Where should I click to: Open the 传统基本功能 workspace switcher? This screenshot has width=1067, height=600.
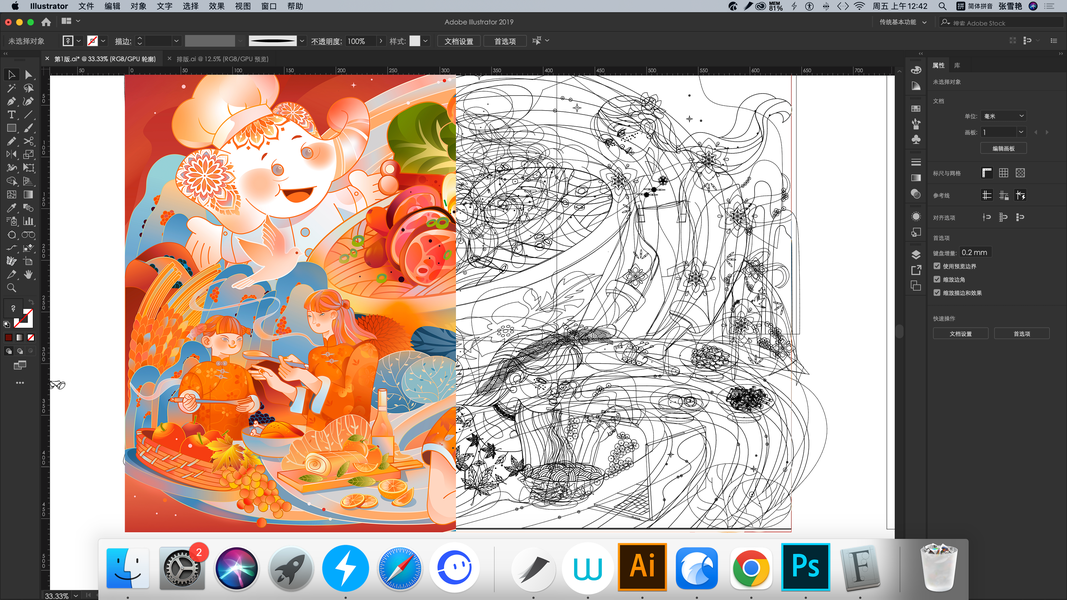point(902,22)
